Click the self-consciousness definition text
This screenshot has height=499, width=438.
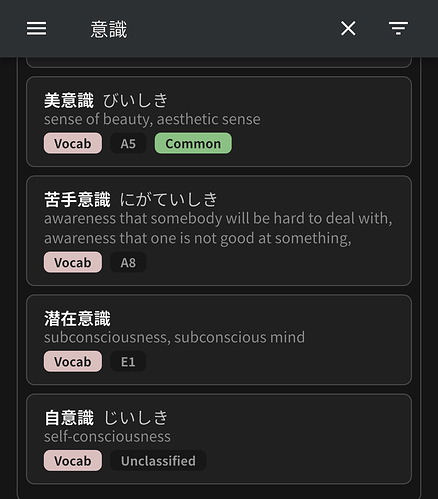pos(107,437)
